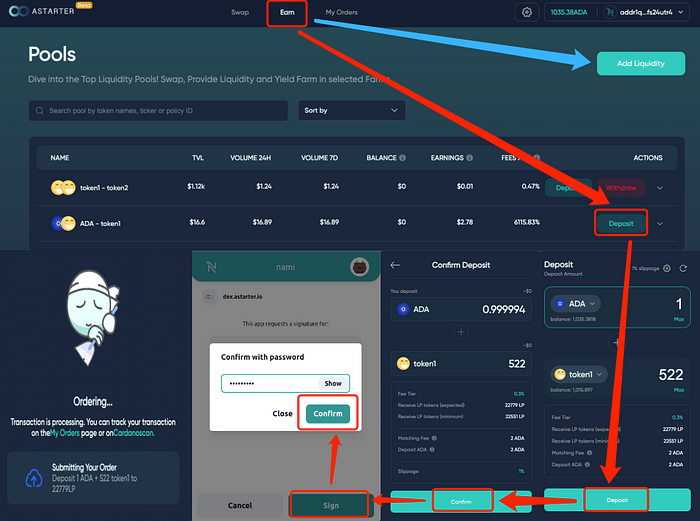Click the VOLUME 24H column header

click(250, 158)
